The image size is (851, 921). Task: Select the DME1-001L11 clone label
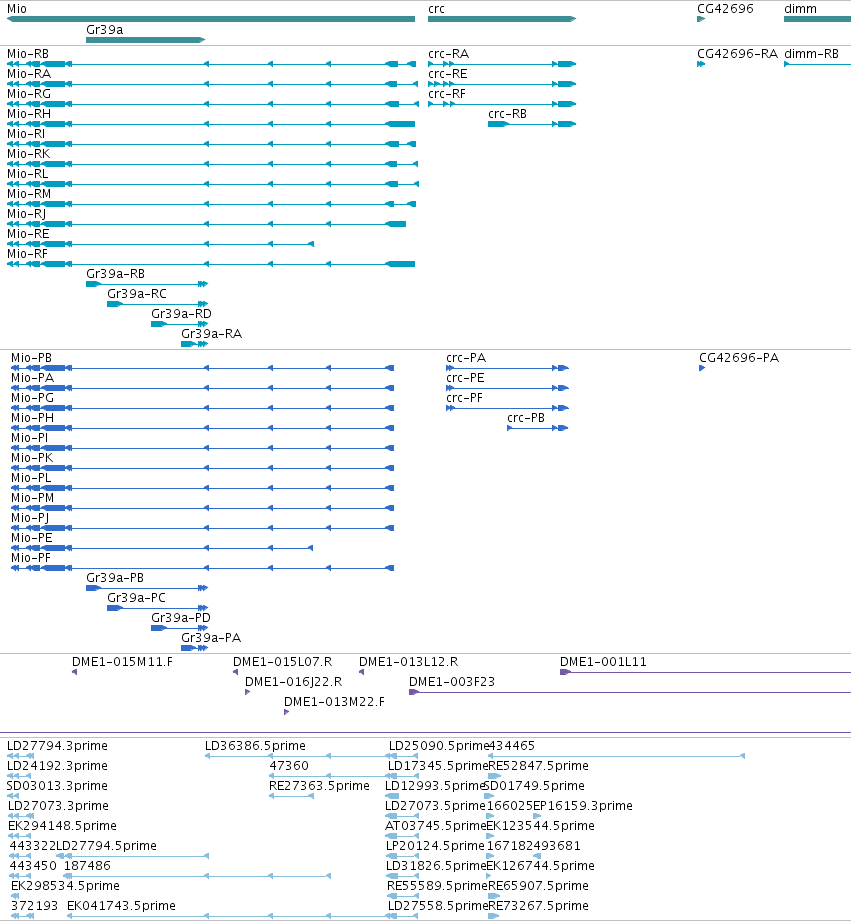[603, 662]
